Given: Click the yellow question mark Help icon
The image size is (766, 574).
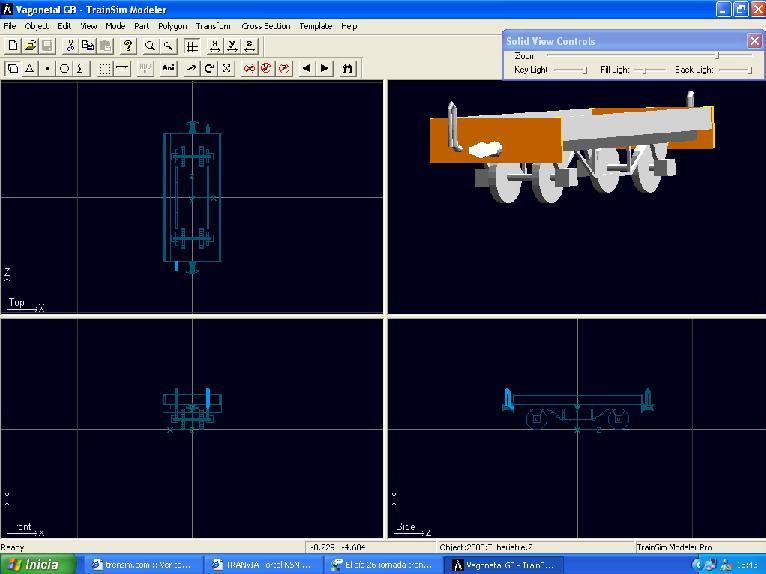Looking at the screenshot, I should click(128, 46).
